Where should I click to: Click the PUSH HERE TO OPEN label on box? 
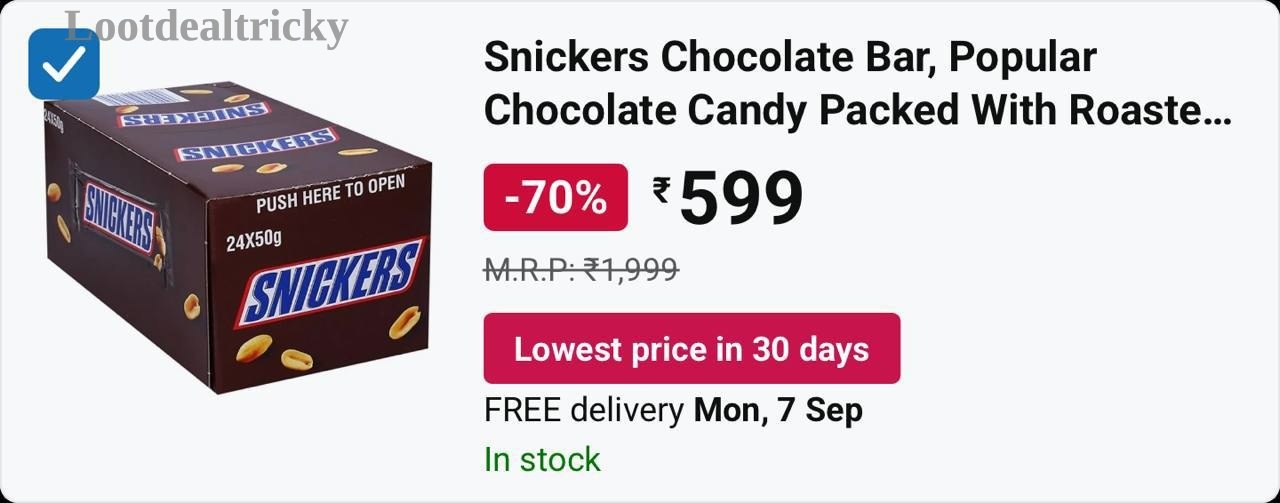331,193
